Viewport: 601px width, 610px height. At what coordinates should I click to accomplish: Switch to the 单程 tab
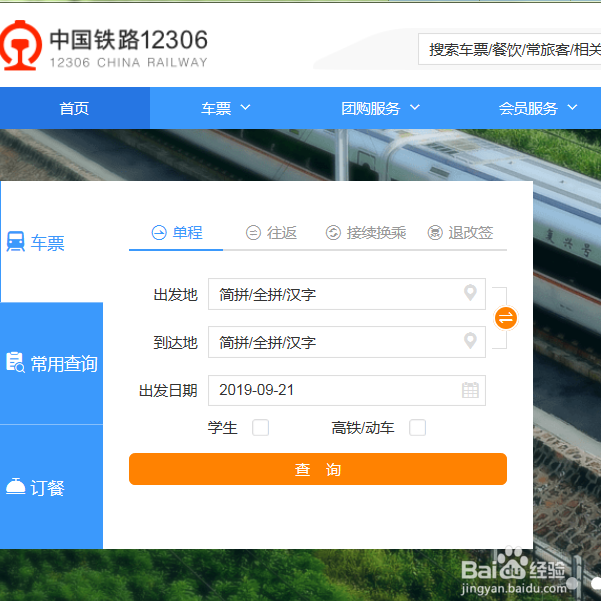click(x=176, y=233)
